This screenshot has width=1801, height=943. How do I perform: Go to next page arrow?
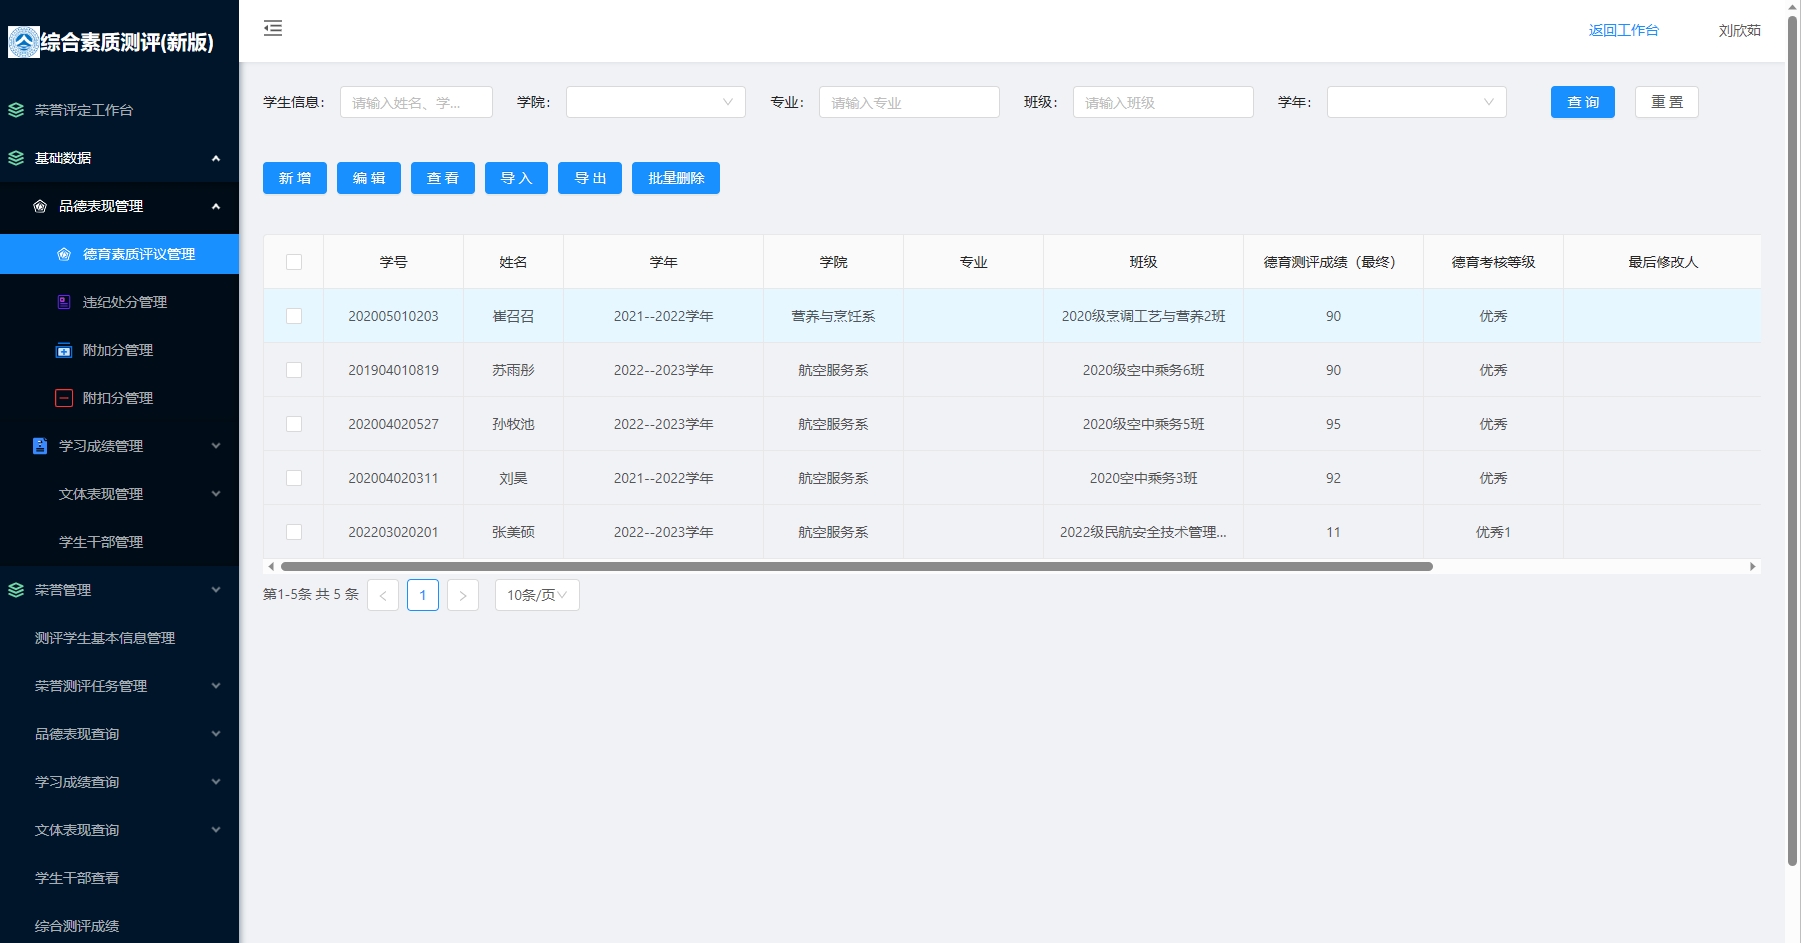click(463, 595)
